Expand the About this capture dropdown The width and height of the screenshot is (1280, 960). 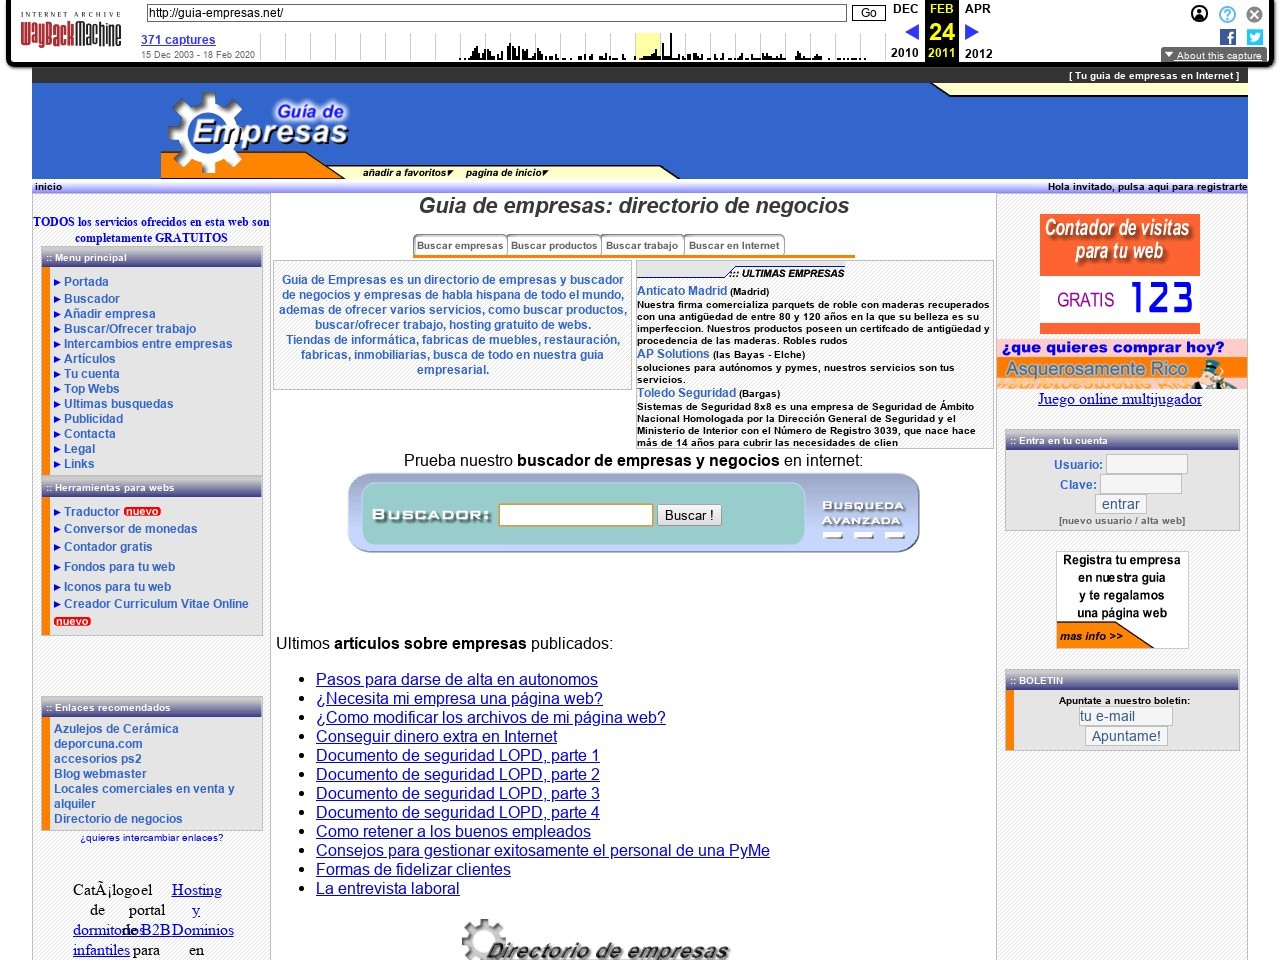click(1212, 55)
